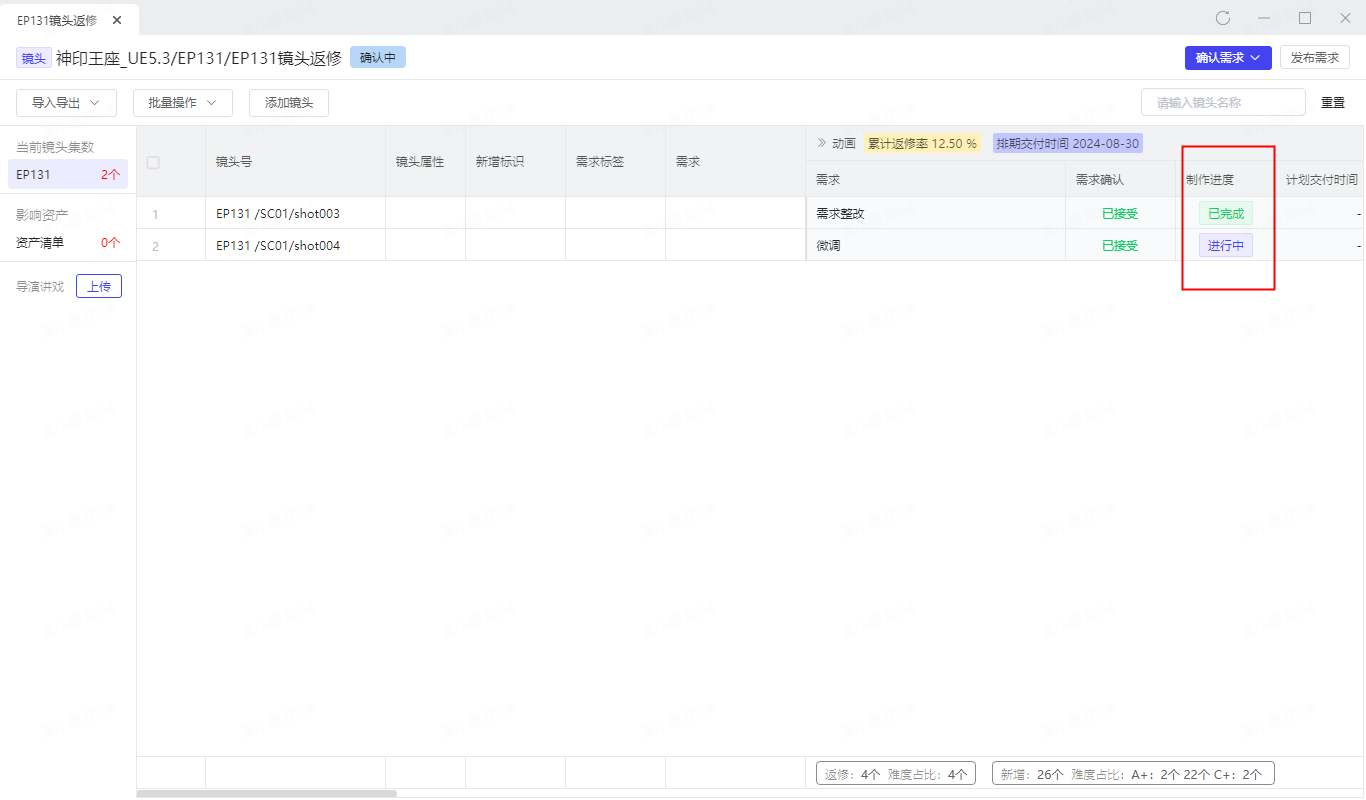Focus the 请输入镜头名称 search field

pyautogui.click(x=1222, y=103)
